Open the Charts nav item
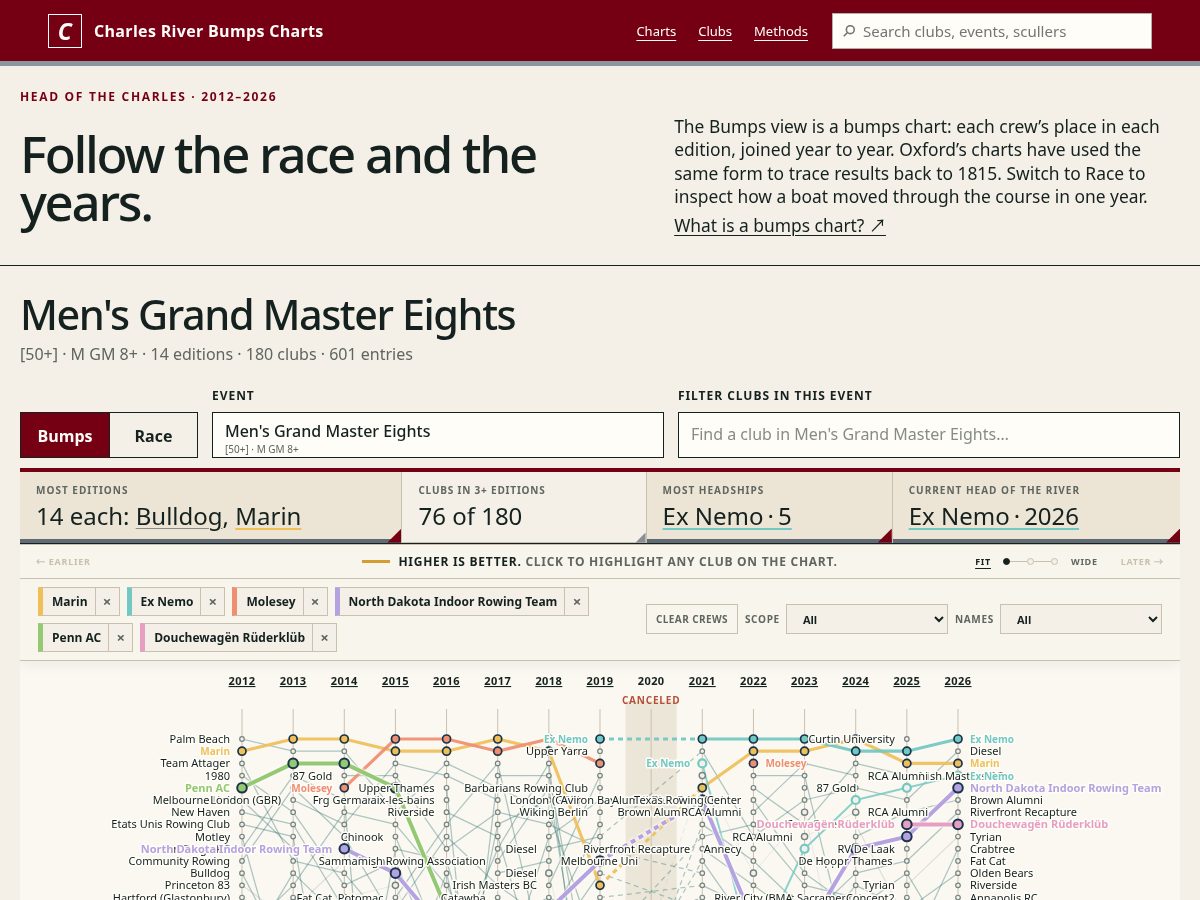The height and width of the screenshot is (900, 1200). [656, 31]
